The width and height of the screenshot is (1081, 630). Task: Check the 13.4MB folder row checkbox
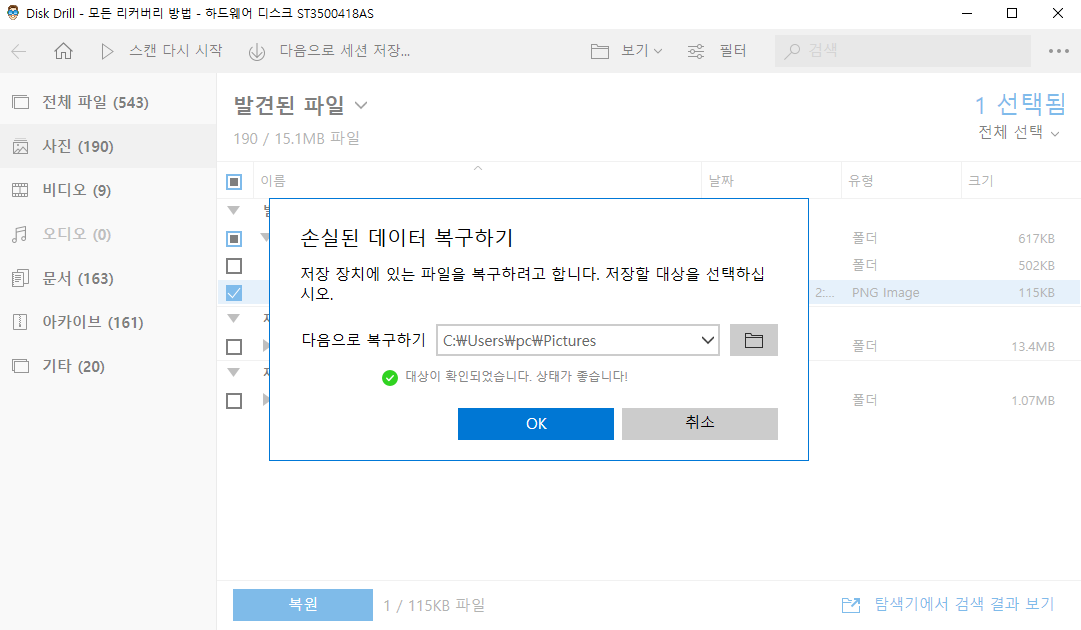pos(234,347)
